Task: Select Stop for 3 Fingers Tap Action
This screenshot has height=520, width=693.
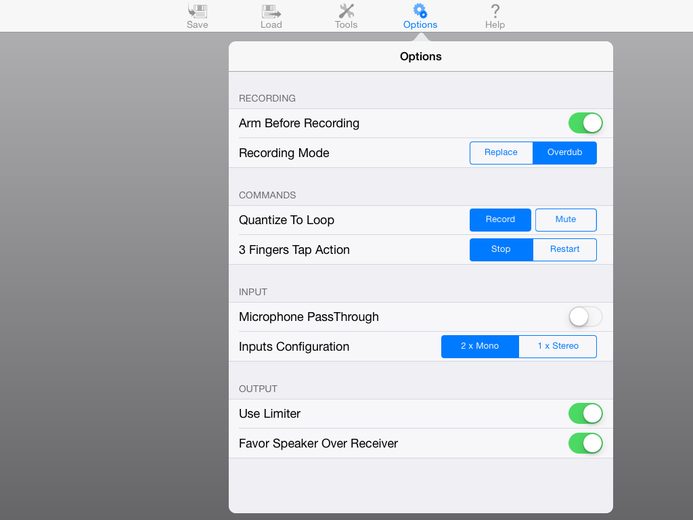Action: coord(501,250)
